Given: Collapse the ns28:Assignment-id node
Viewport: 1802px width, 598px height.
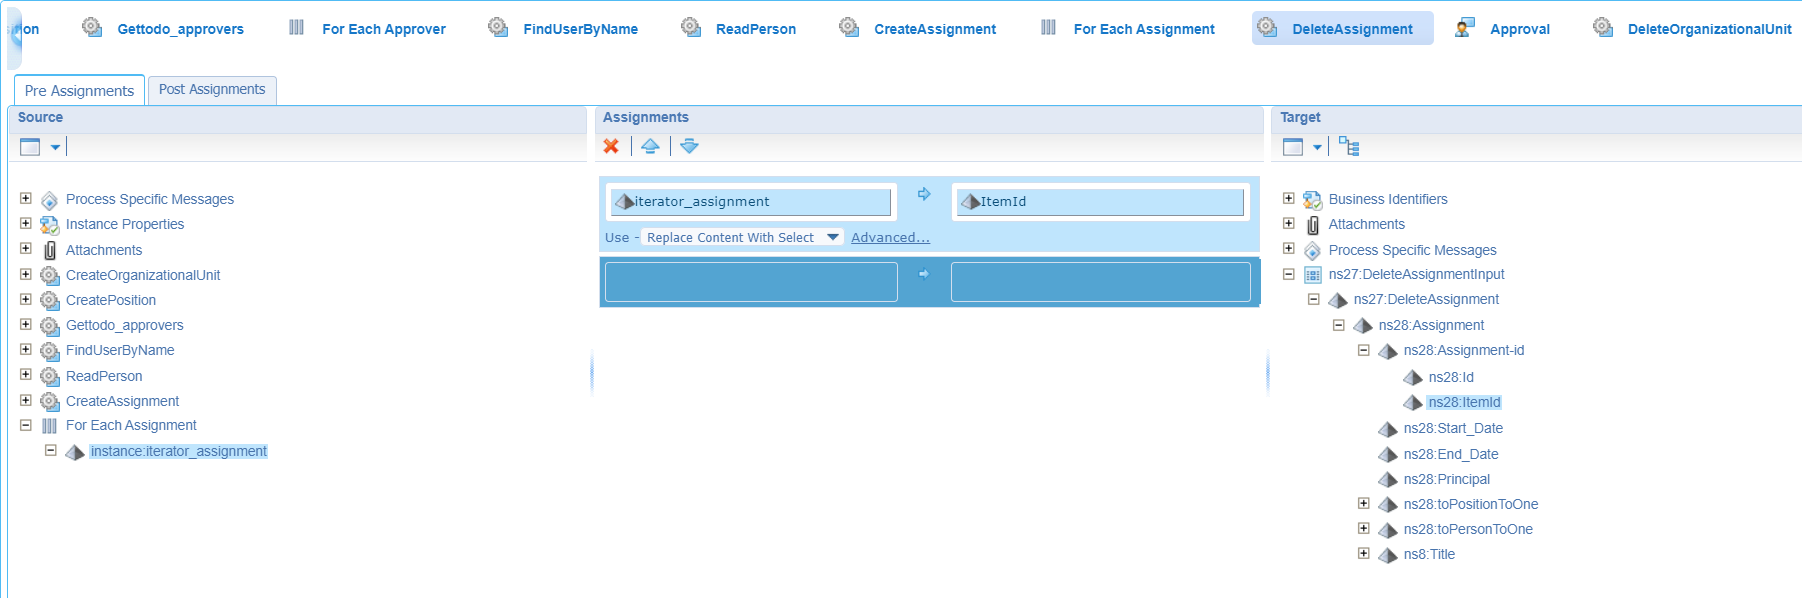Looking at the screenshot, I should (x=1363, y=350).
